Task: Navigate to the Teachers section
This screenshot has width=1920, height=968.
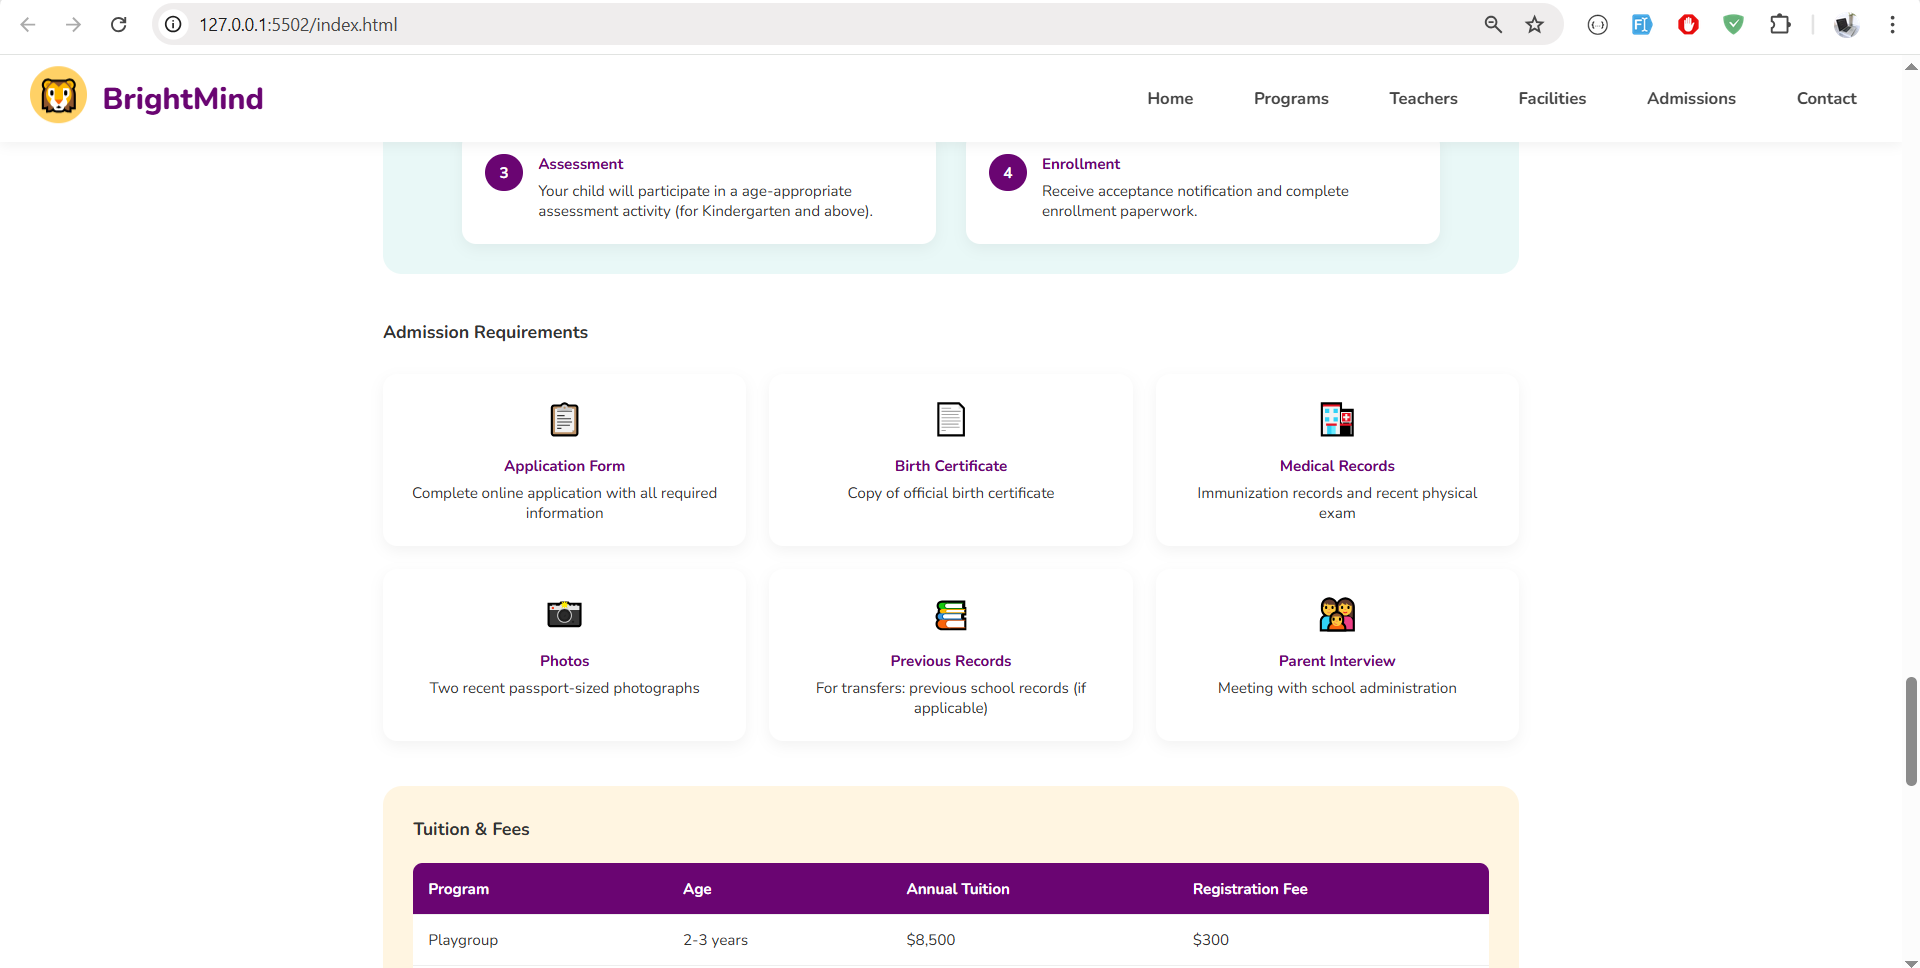Action: pyautogui.click(x=1422, y=98)
